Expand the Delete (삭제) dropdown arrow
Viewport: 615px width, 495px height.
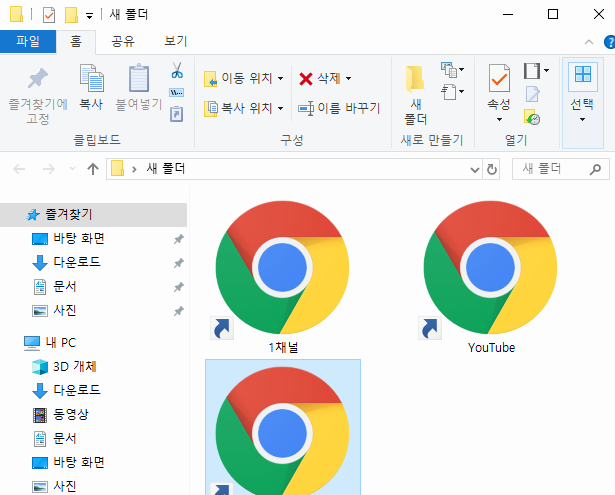point(348,78)
